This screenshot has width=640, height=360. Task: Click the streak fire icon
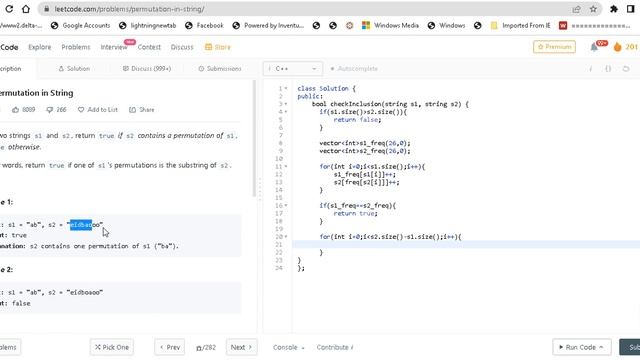tap(617, 47)
